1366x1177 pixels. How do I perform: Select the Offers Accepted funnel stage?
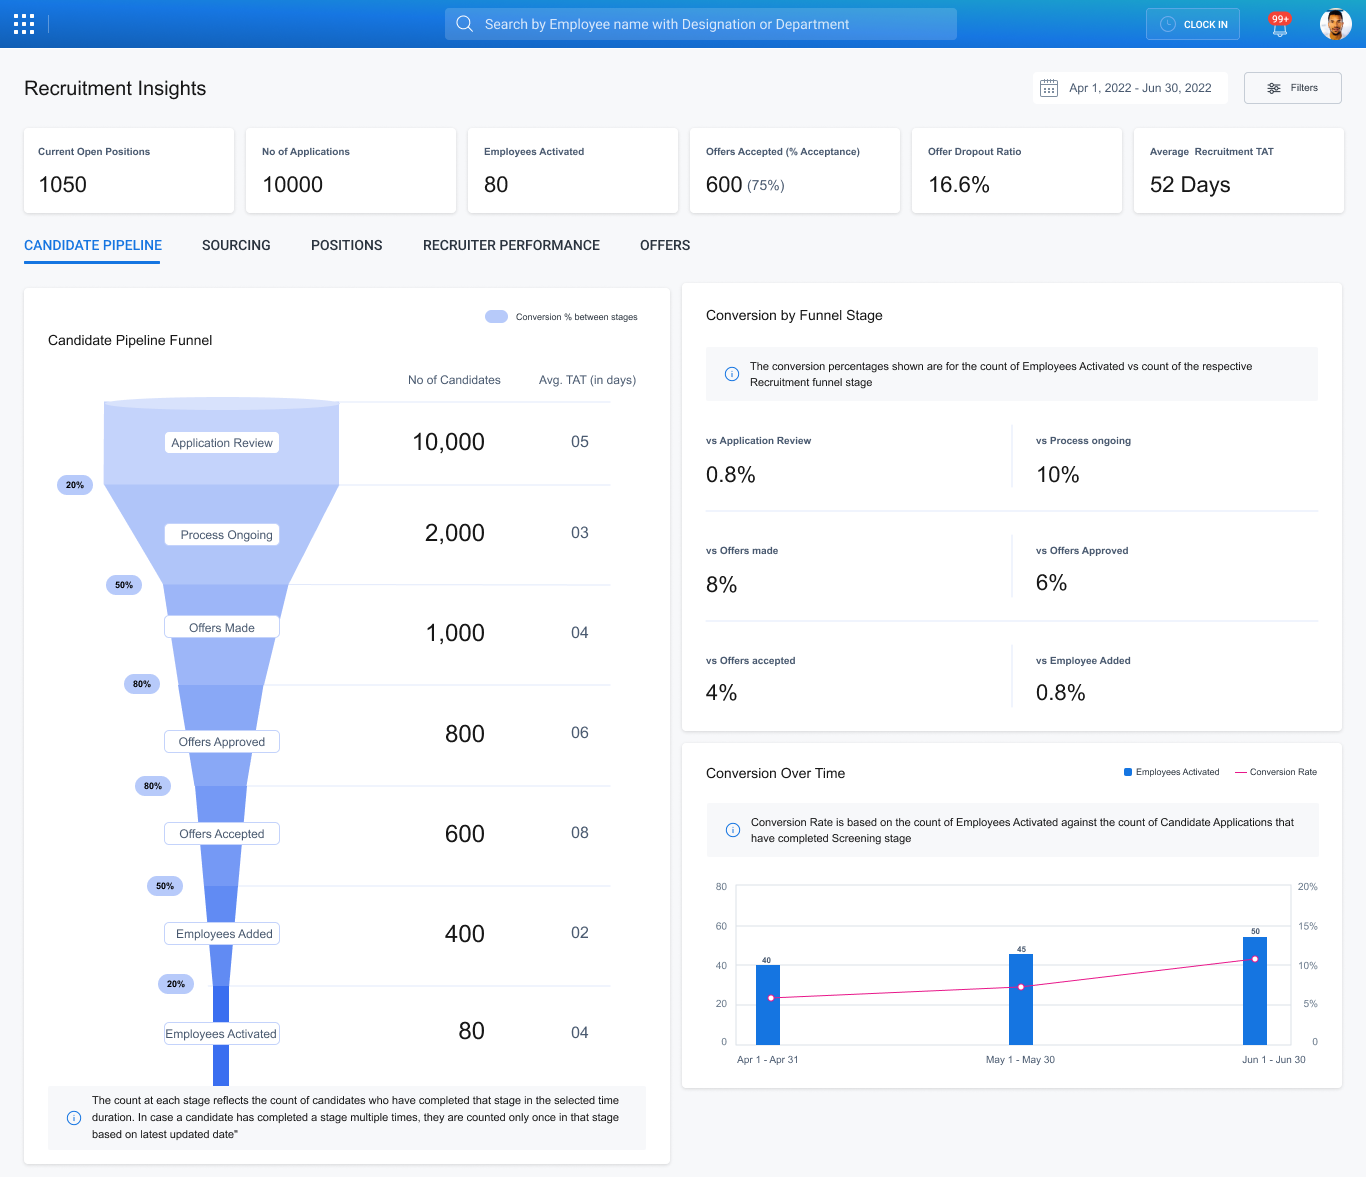point(222,834)
